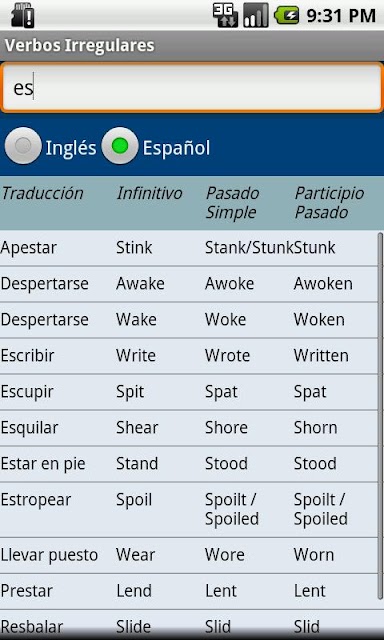This screenshot has height=640, width=384.
Task: Tap the 3G data connection icon
Action: point(225,16)
